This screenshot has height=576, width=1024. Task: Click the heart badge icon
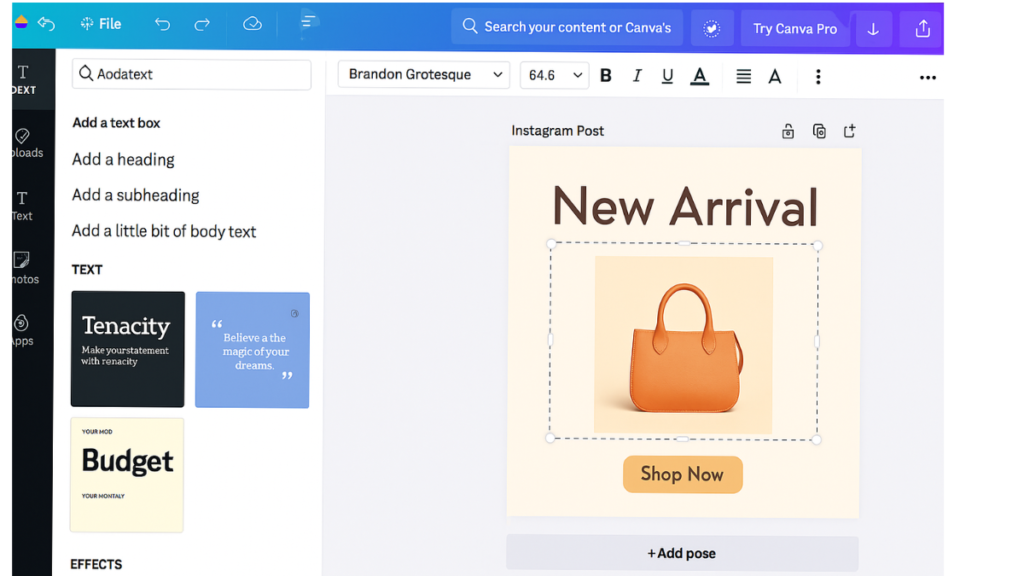712,28
